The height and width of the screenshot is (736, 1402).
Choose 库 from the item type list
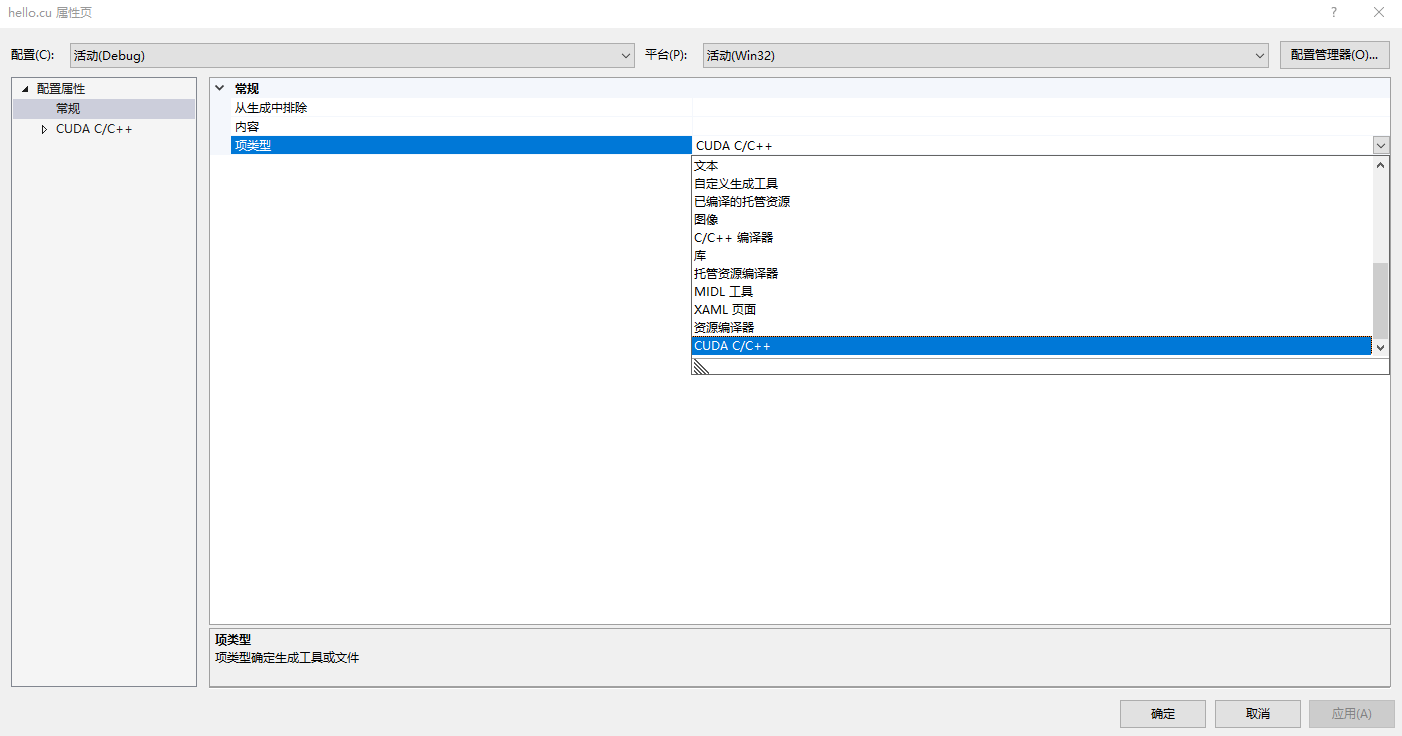[x=1032, y=256]
